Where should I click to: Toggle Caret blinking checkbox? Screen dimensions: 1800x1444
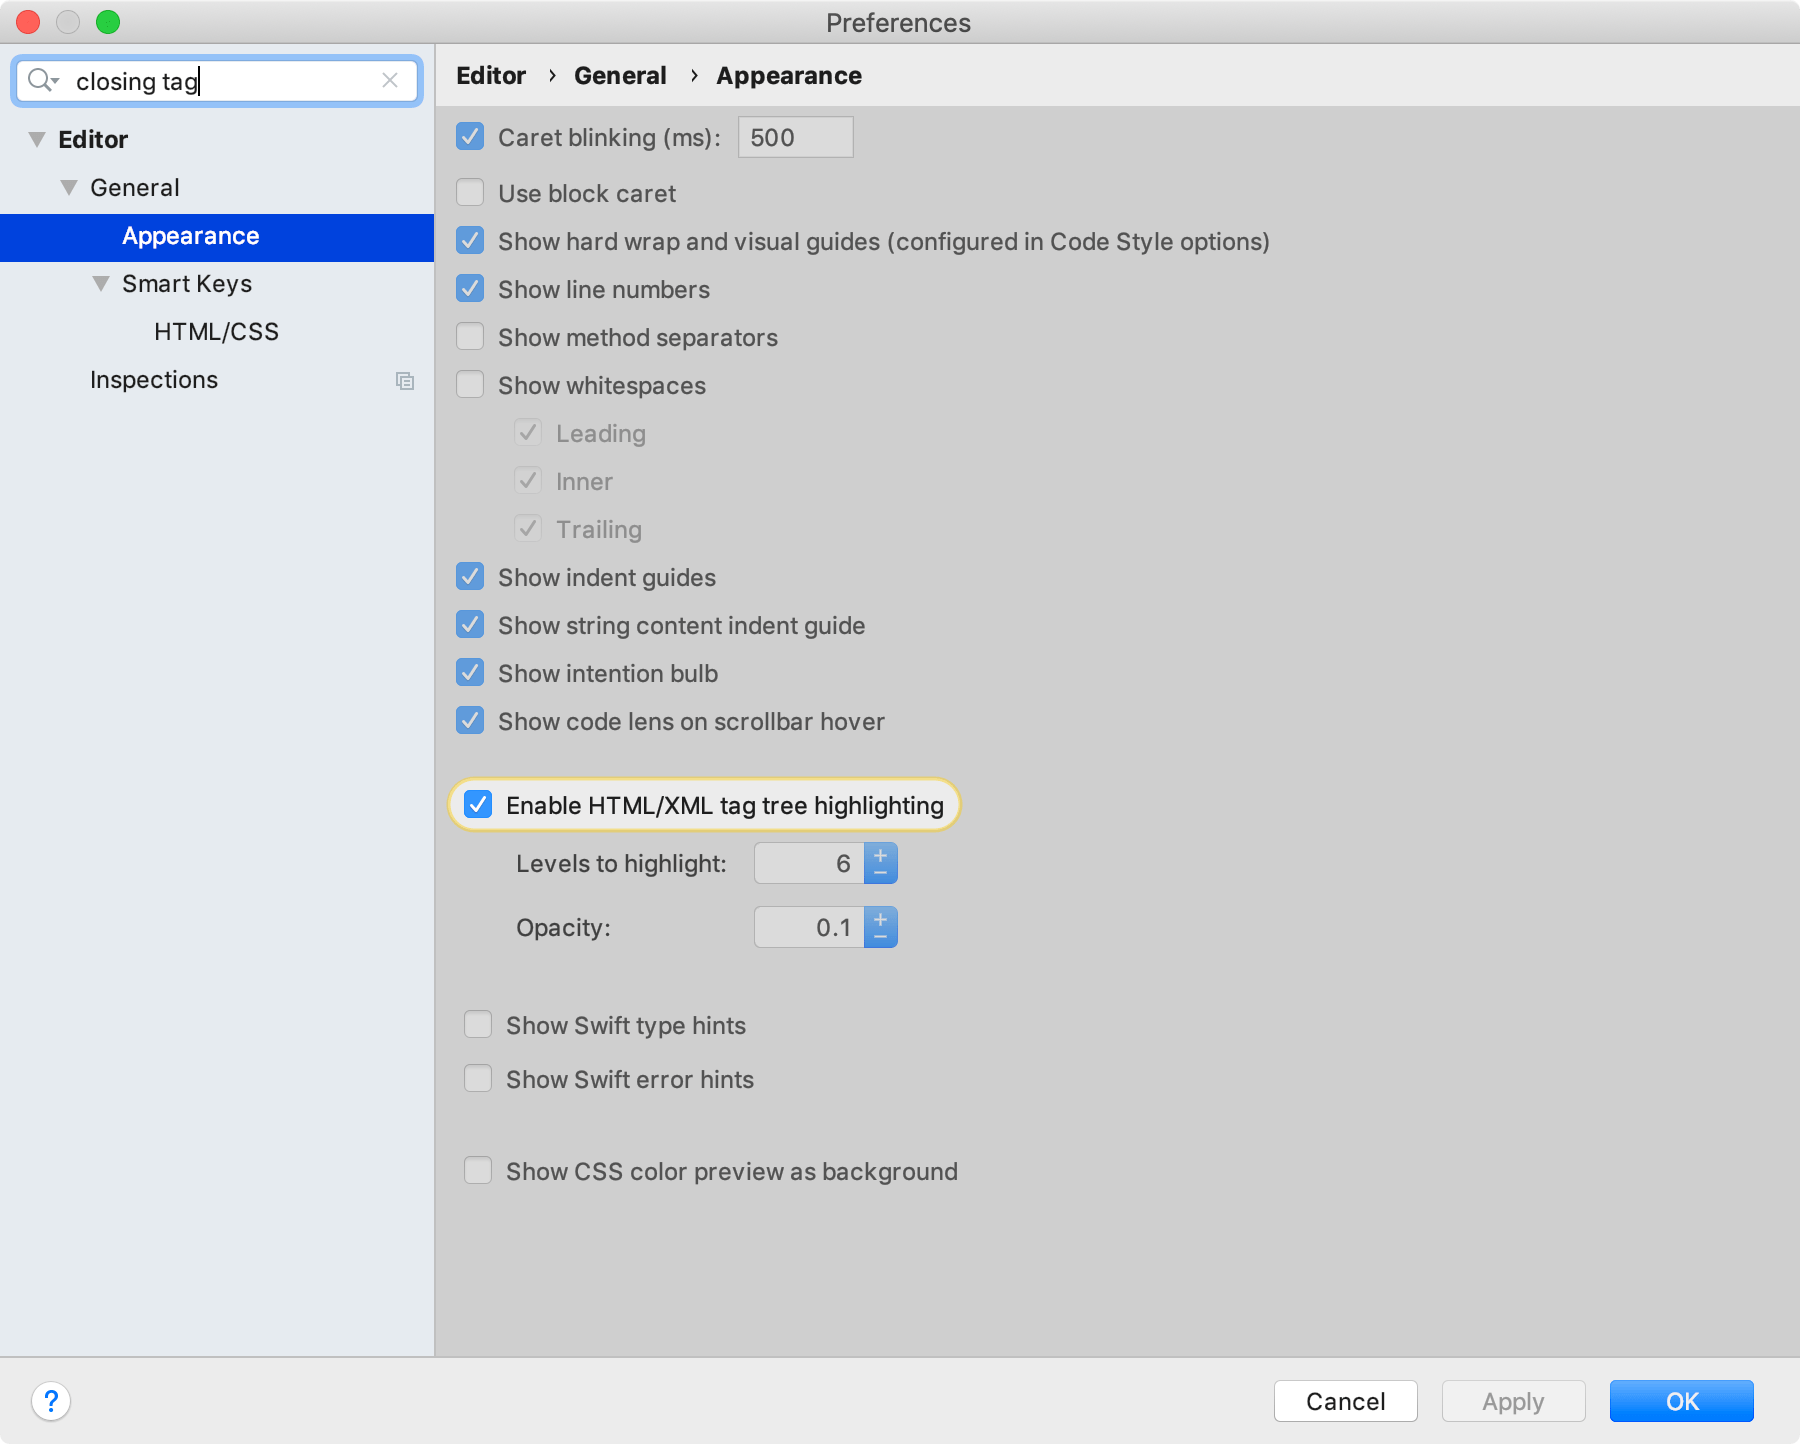[470, 137]
